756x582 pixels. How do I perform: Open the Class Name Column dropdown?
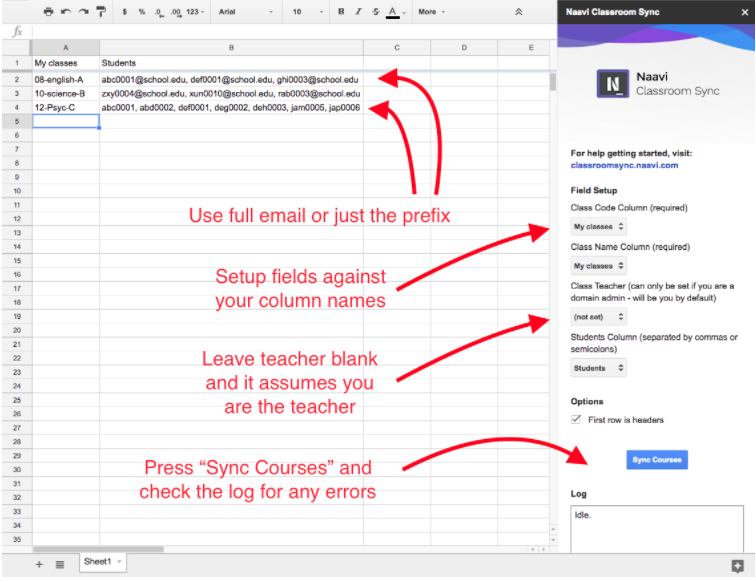598,266
